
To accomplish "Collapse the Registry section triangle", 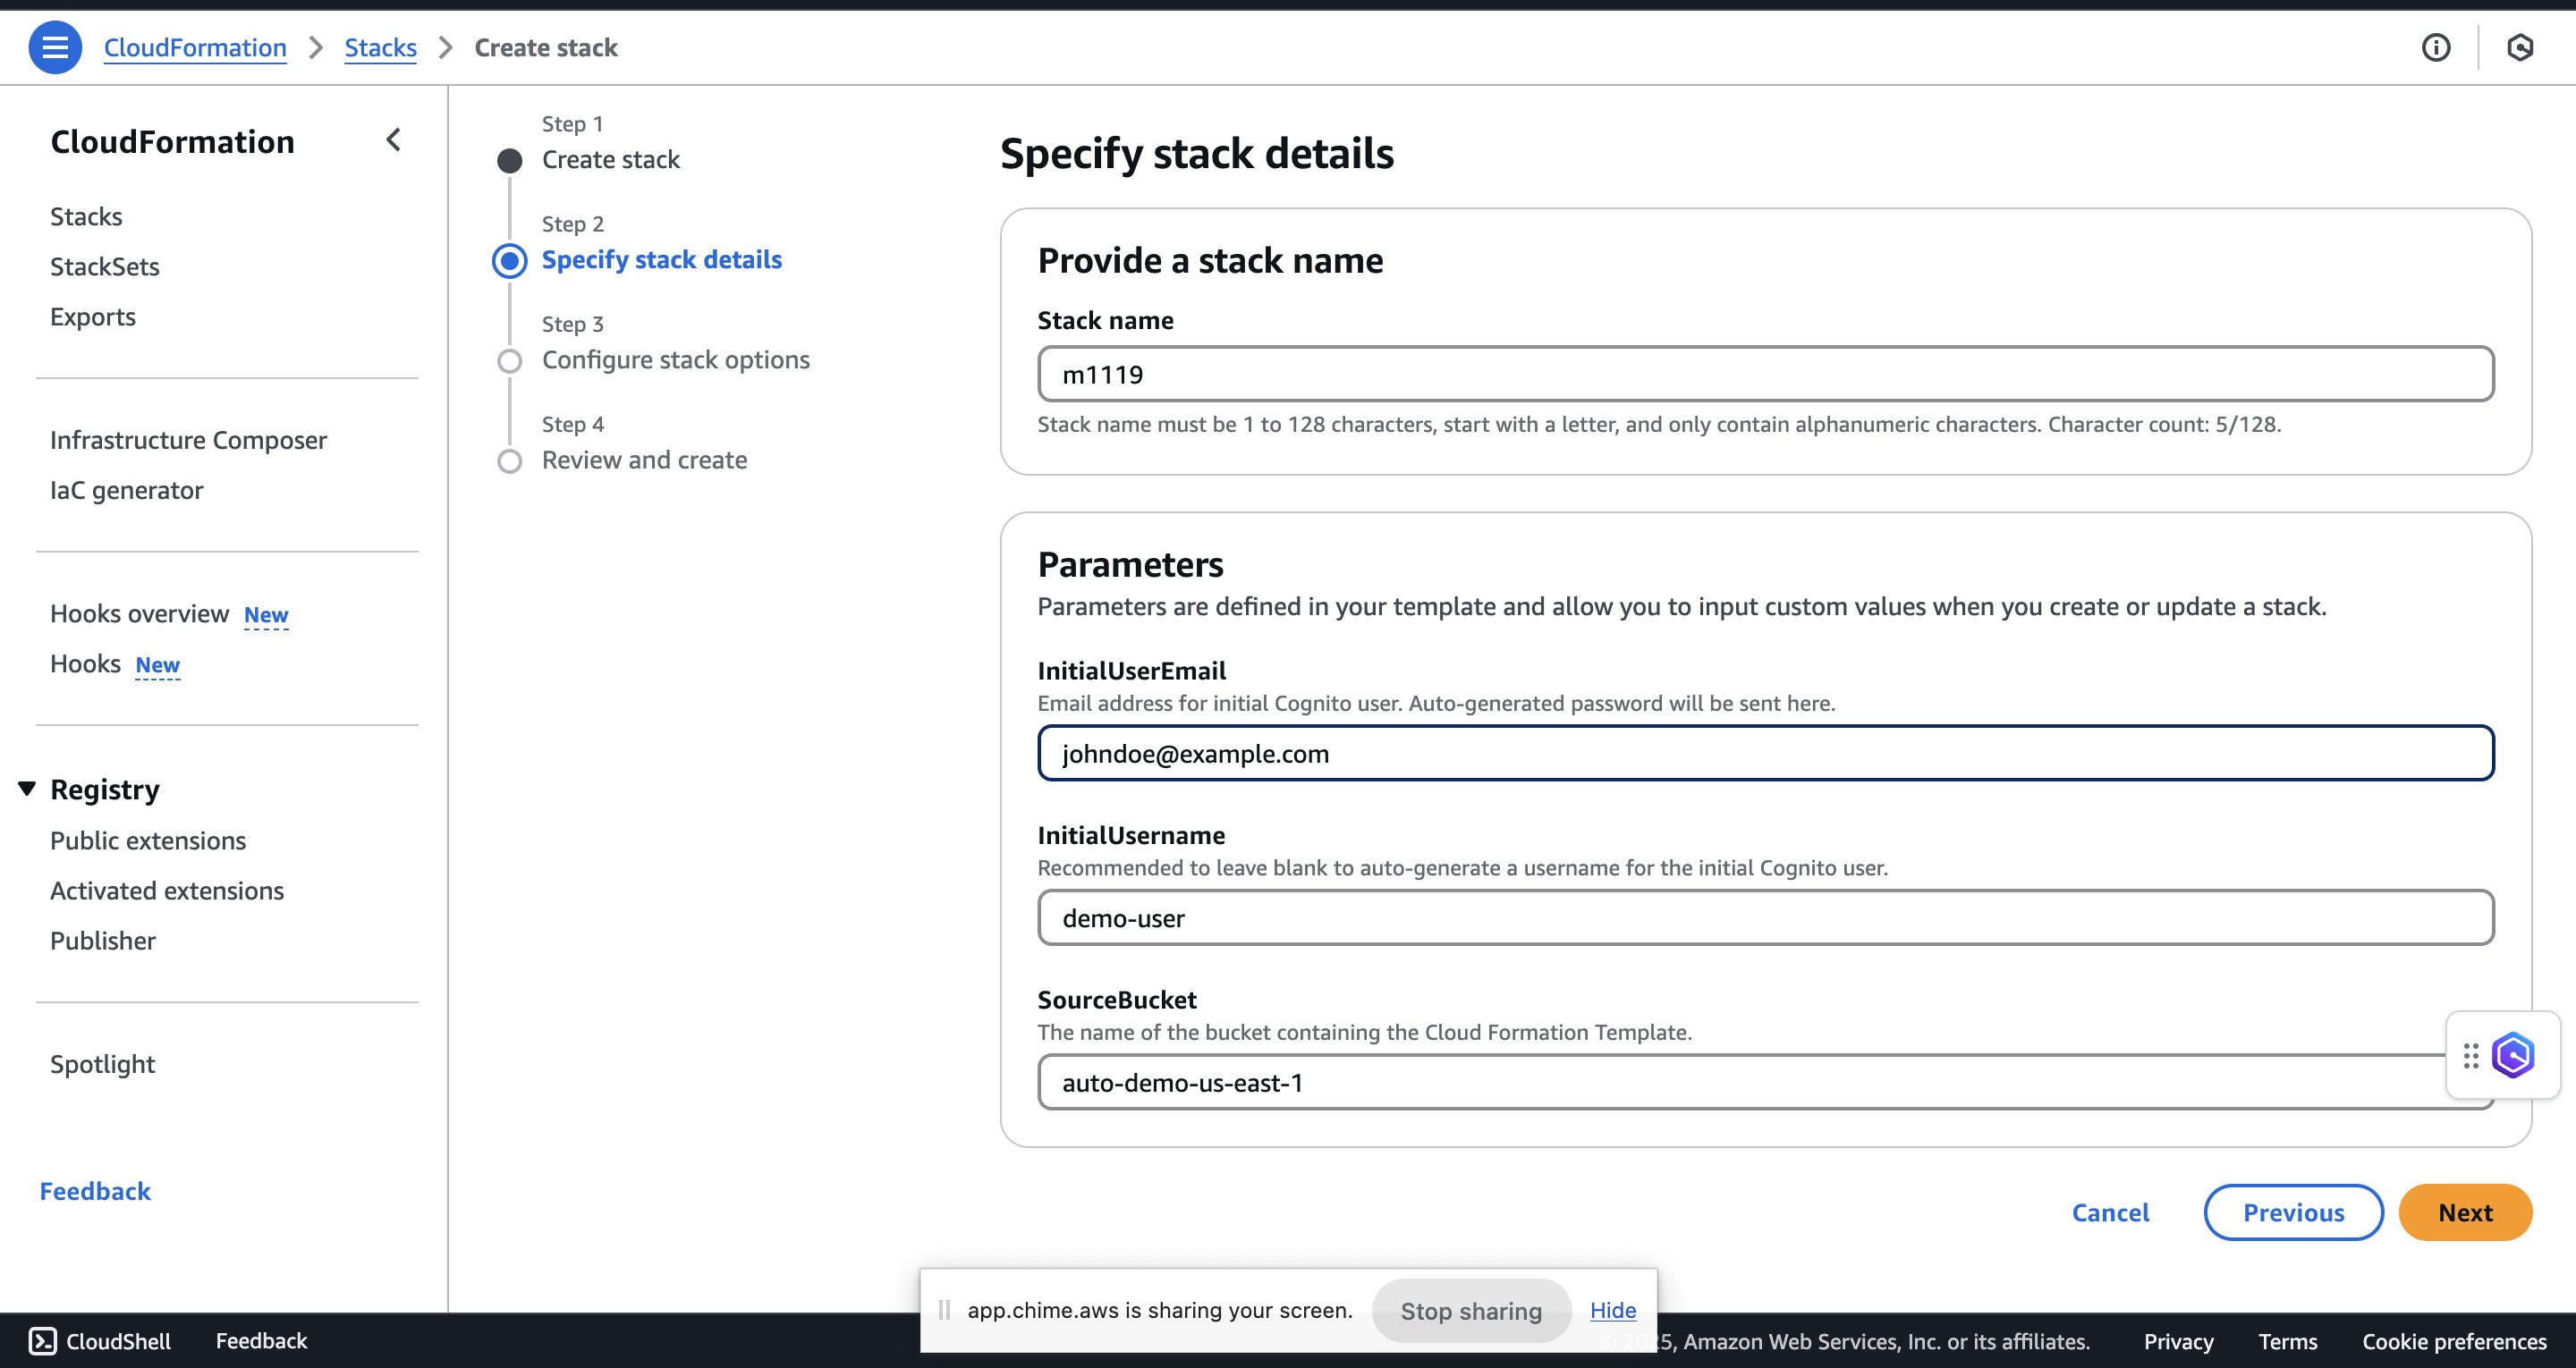I will tap(27, 789).
